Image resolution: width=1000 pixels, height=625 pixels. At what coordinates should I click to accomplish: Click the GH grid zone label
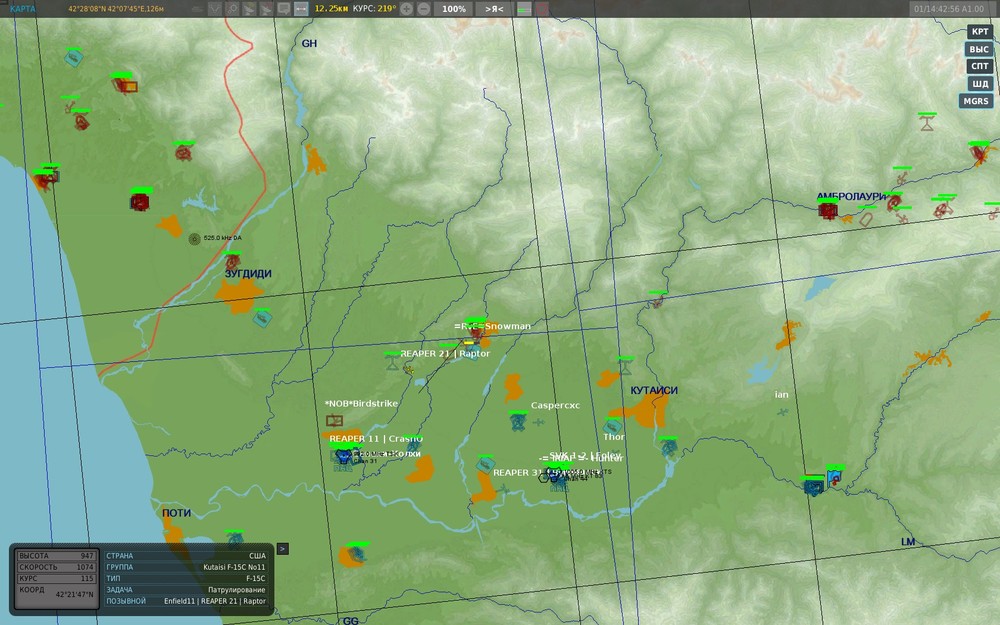click(309, 43)
